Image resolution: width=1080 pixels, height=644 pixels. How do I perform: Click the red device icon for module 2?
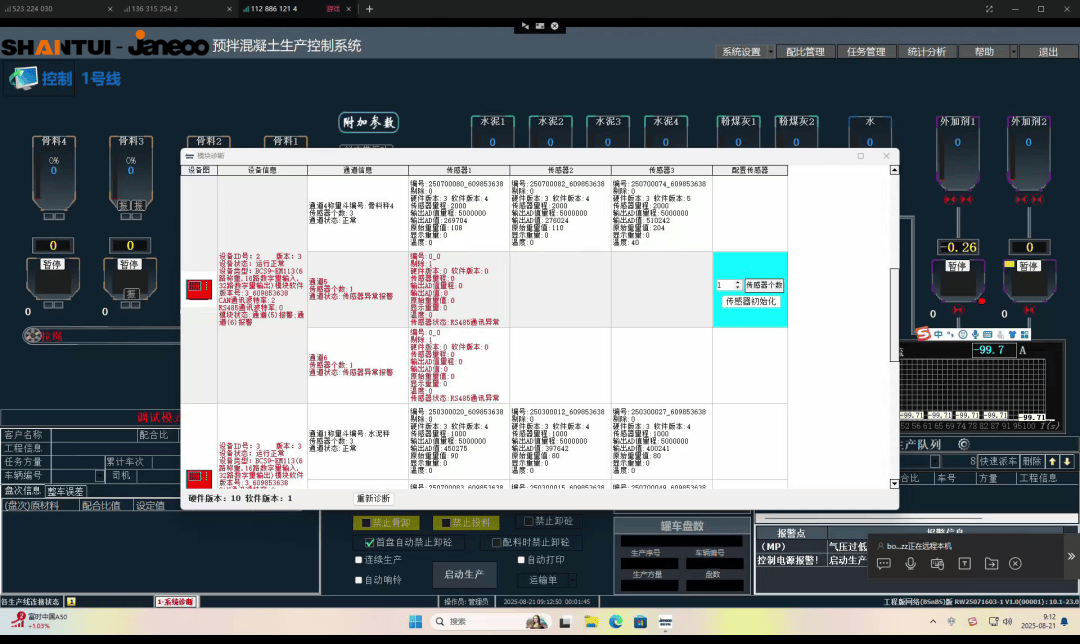click(198, 289)
